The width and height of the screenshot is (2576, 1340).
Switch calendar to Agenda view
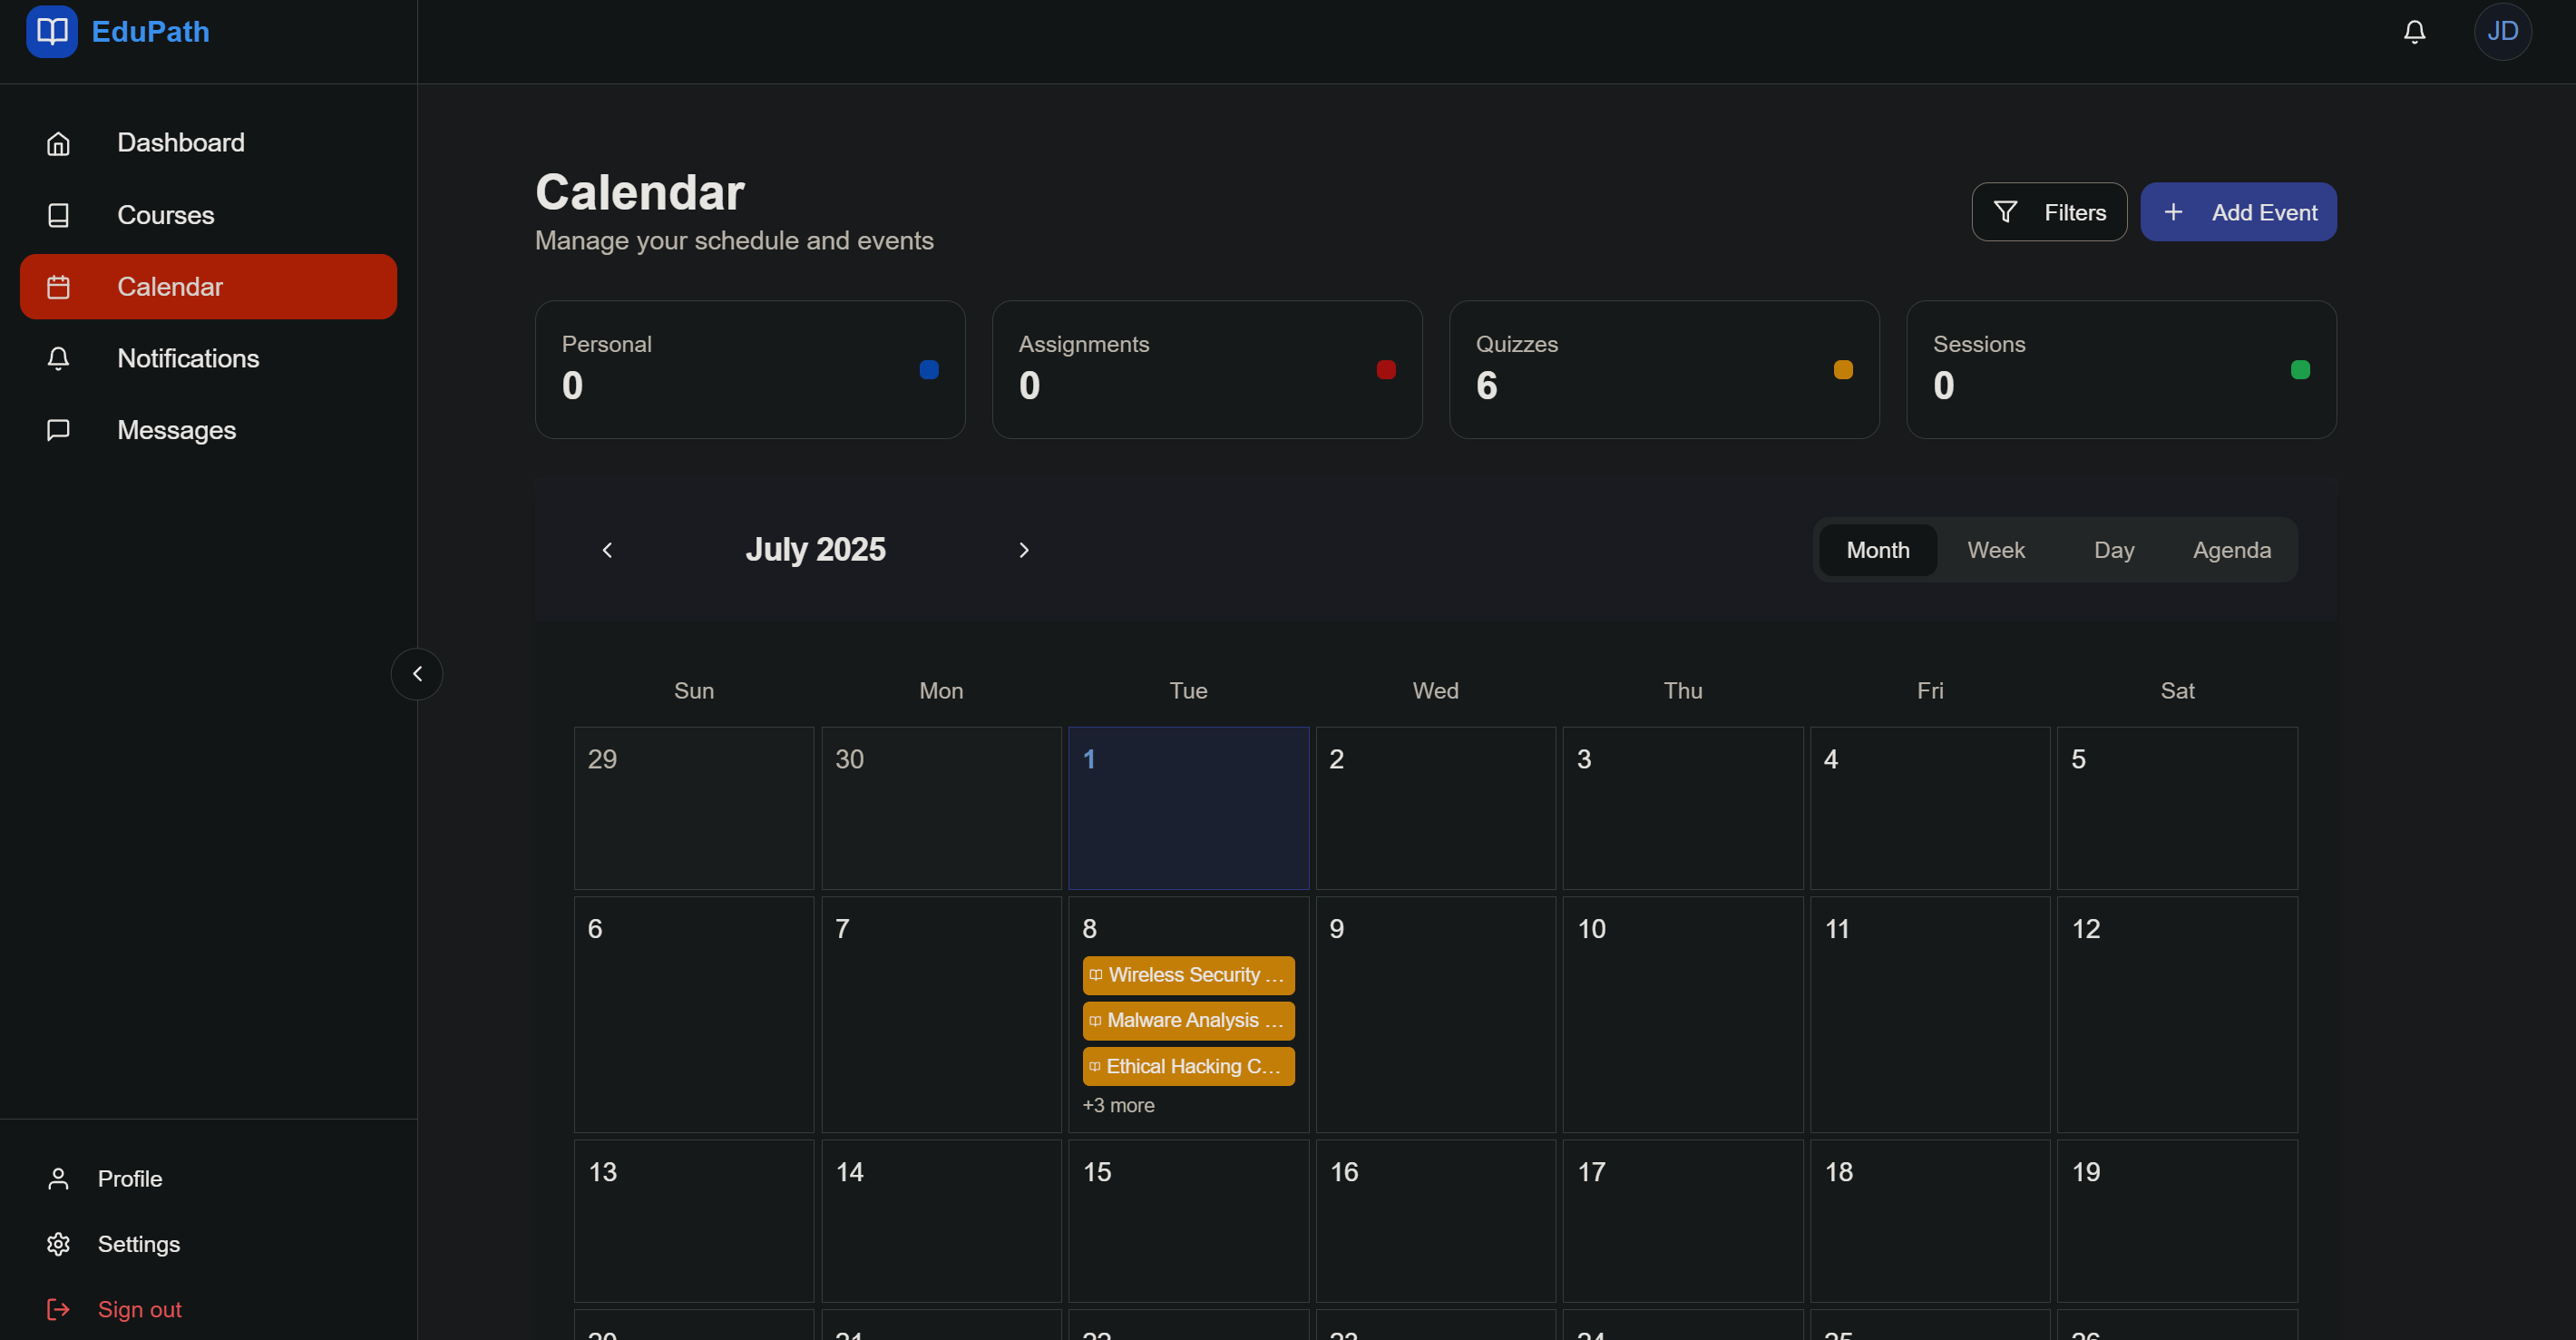pyautogui.click(x=2231, y=550)
